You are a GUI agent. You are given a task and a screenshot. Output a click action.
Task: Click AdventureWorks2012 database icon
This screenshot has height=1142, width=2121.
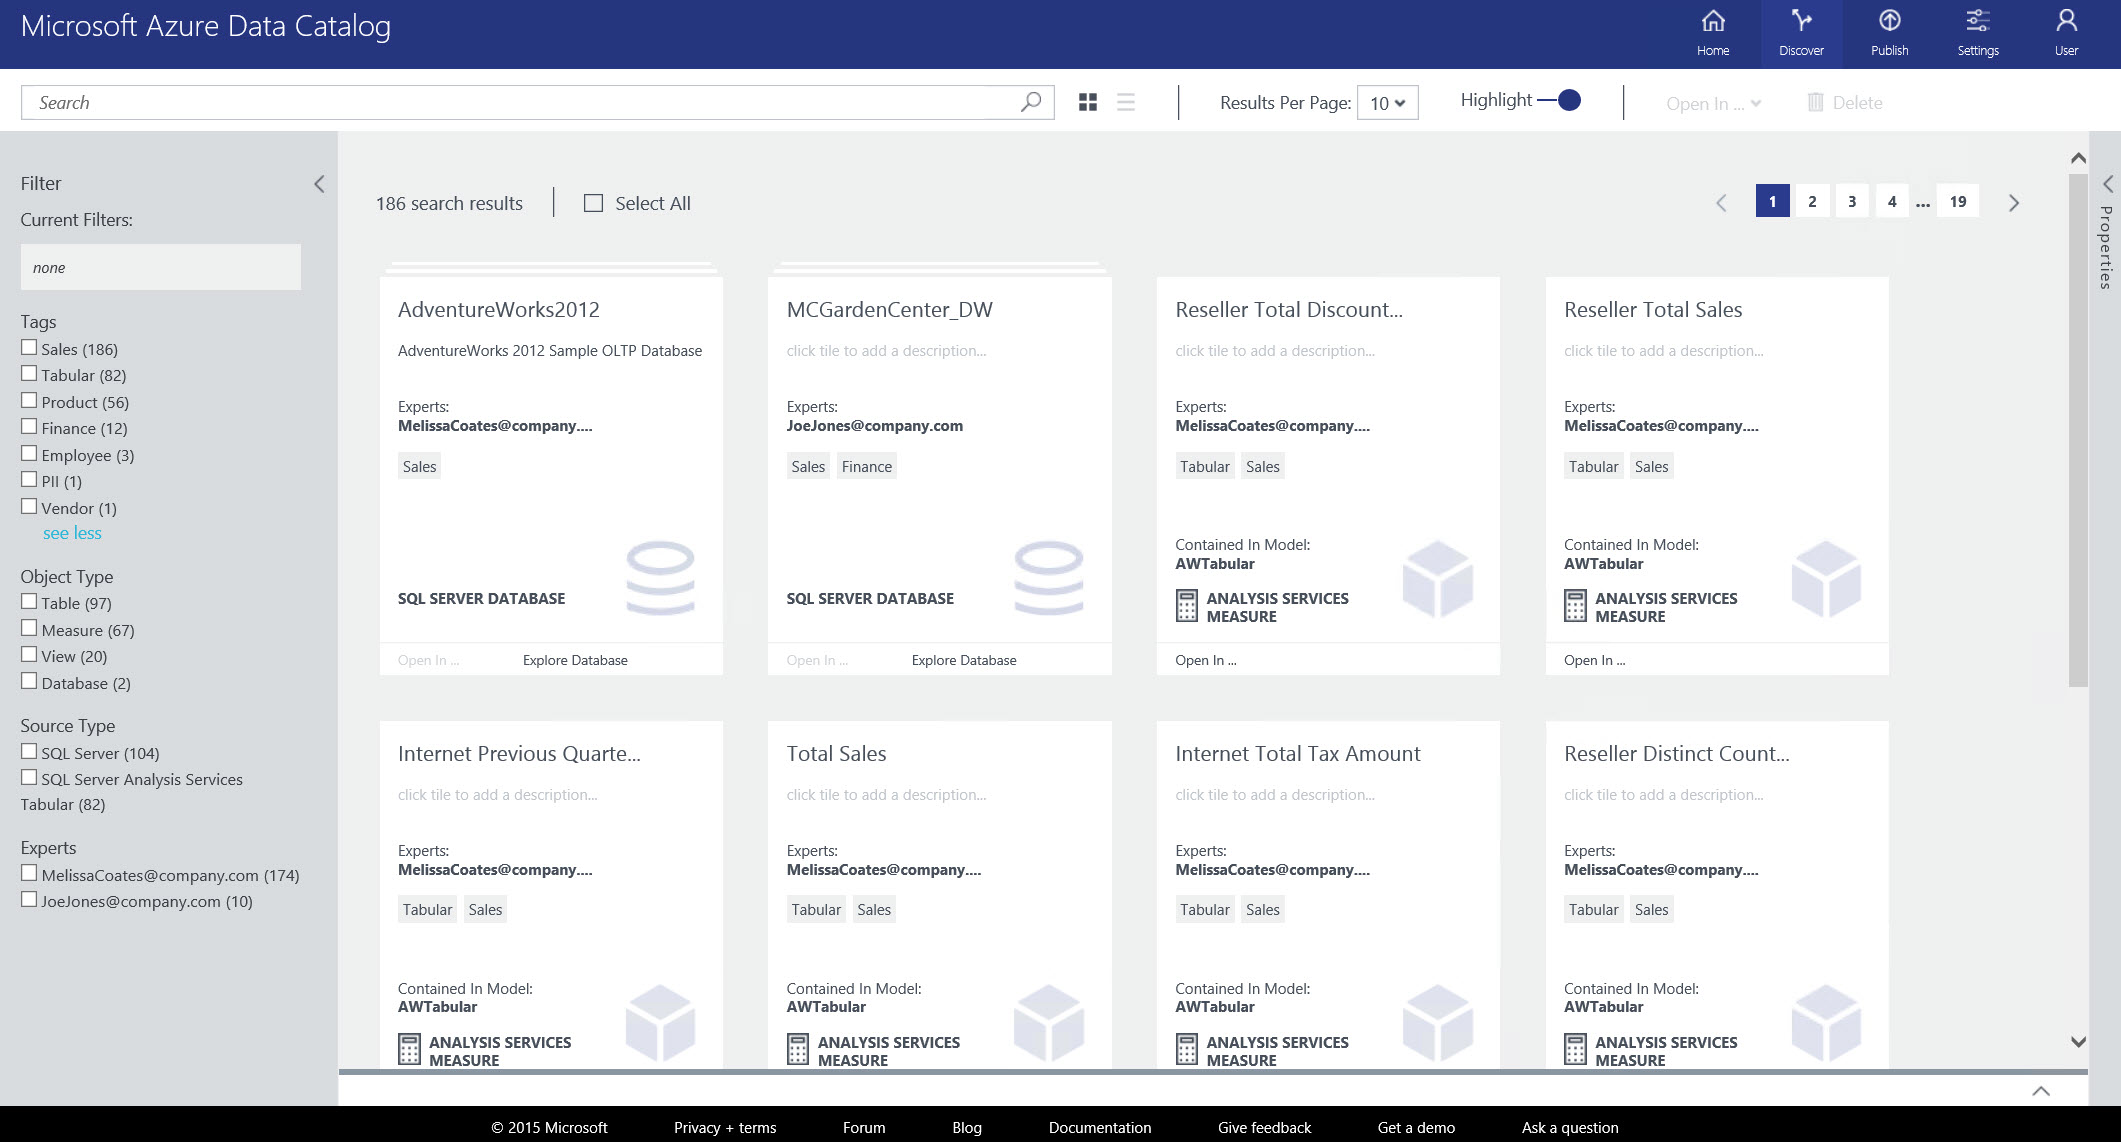(x=660, y=578)
